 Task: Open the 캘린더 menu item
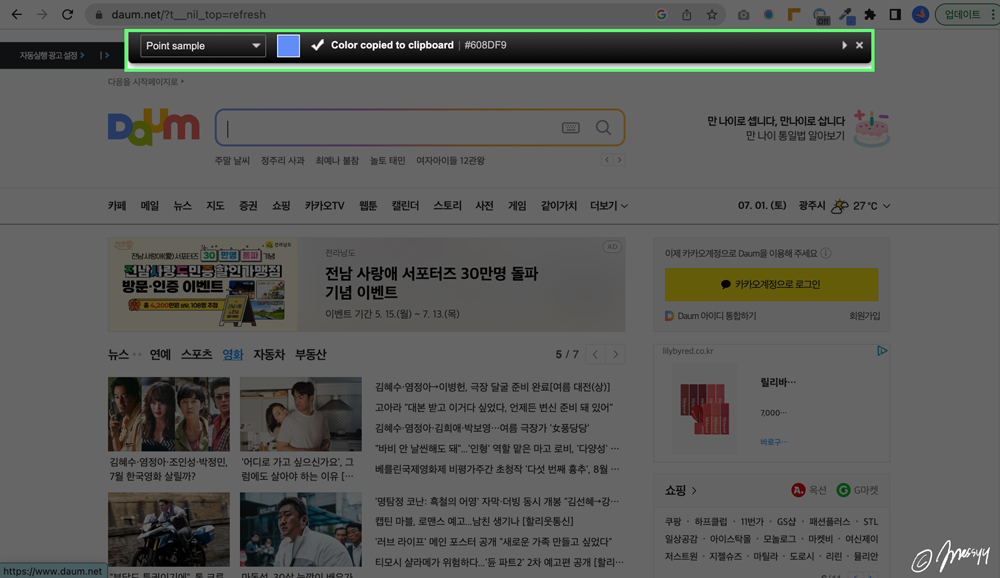click(405, 205)
